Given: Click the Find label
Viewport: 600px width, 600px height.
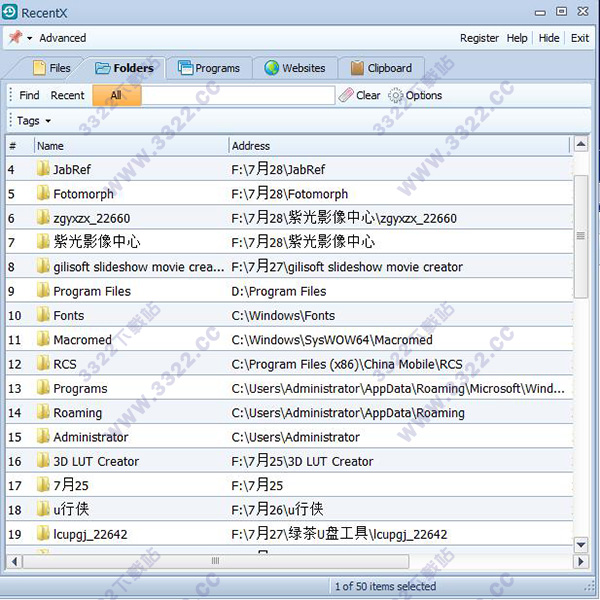Looking at the screenshot, I should pyautogui.click(x=29, y=95).
